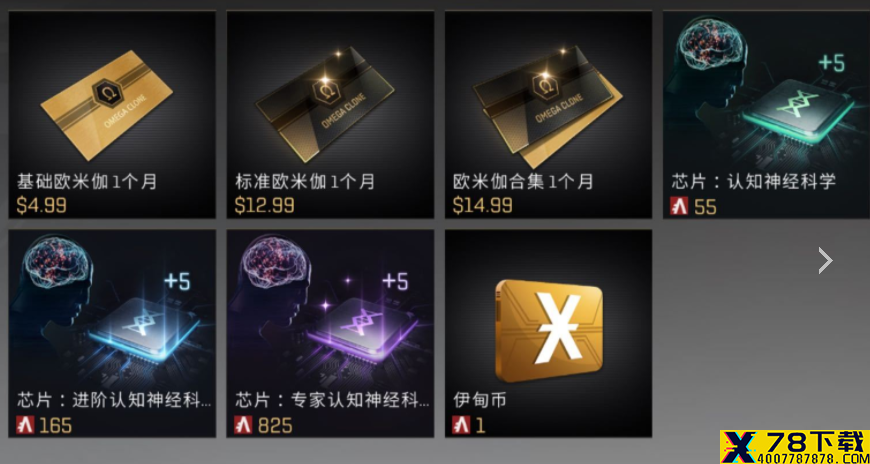
Task: Open the 芯片：认知神经科学 title text
Action: click(753, 181)
